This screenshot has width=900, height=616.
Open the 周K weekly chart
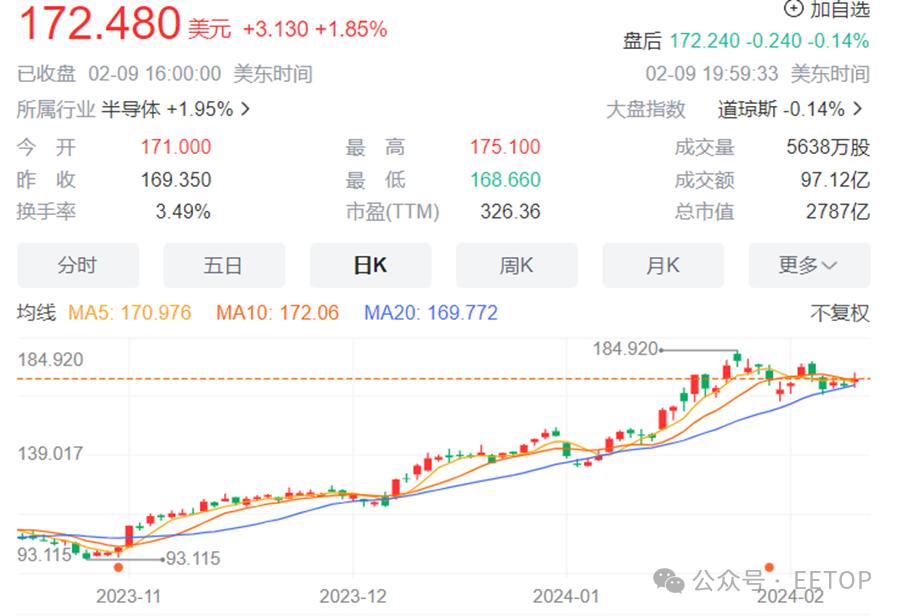516,265
